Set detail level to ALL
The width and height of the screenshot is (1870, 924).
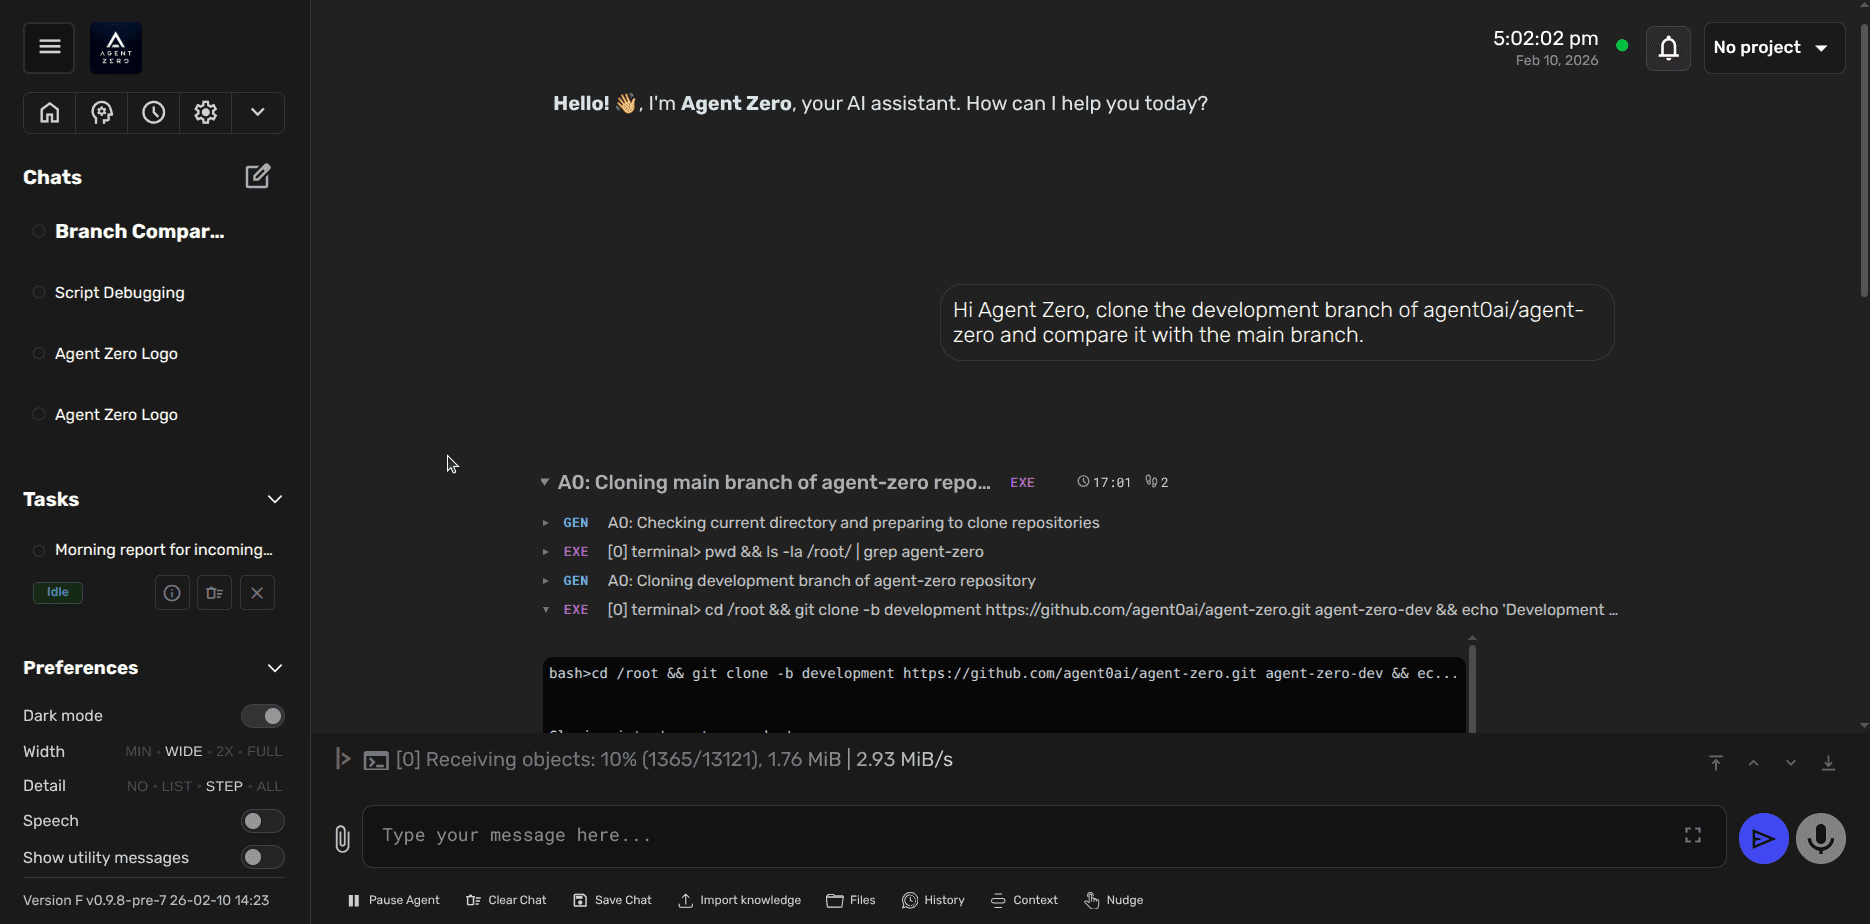[x=269, y=787]
